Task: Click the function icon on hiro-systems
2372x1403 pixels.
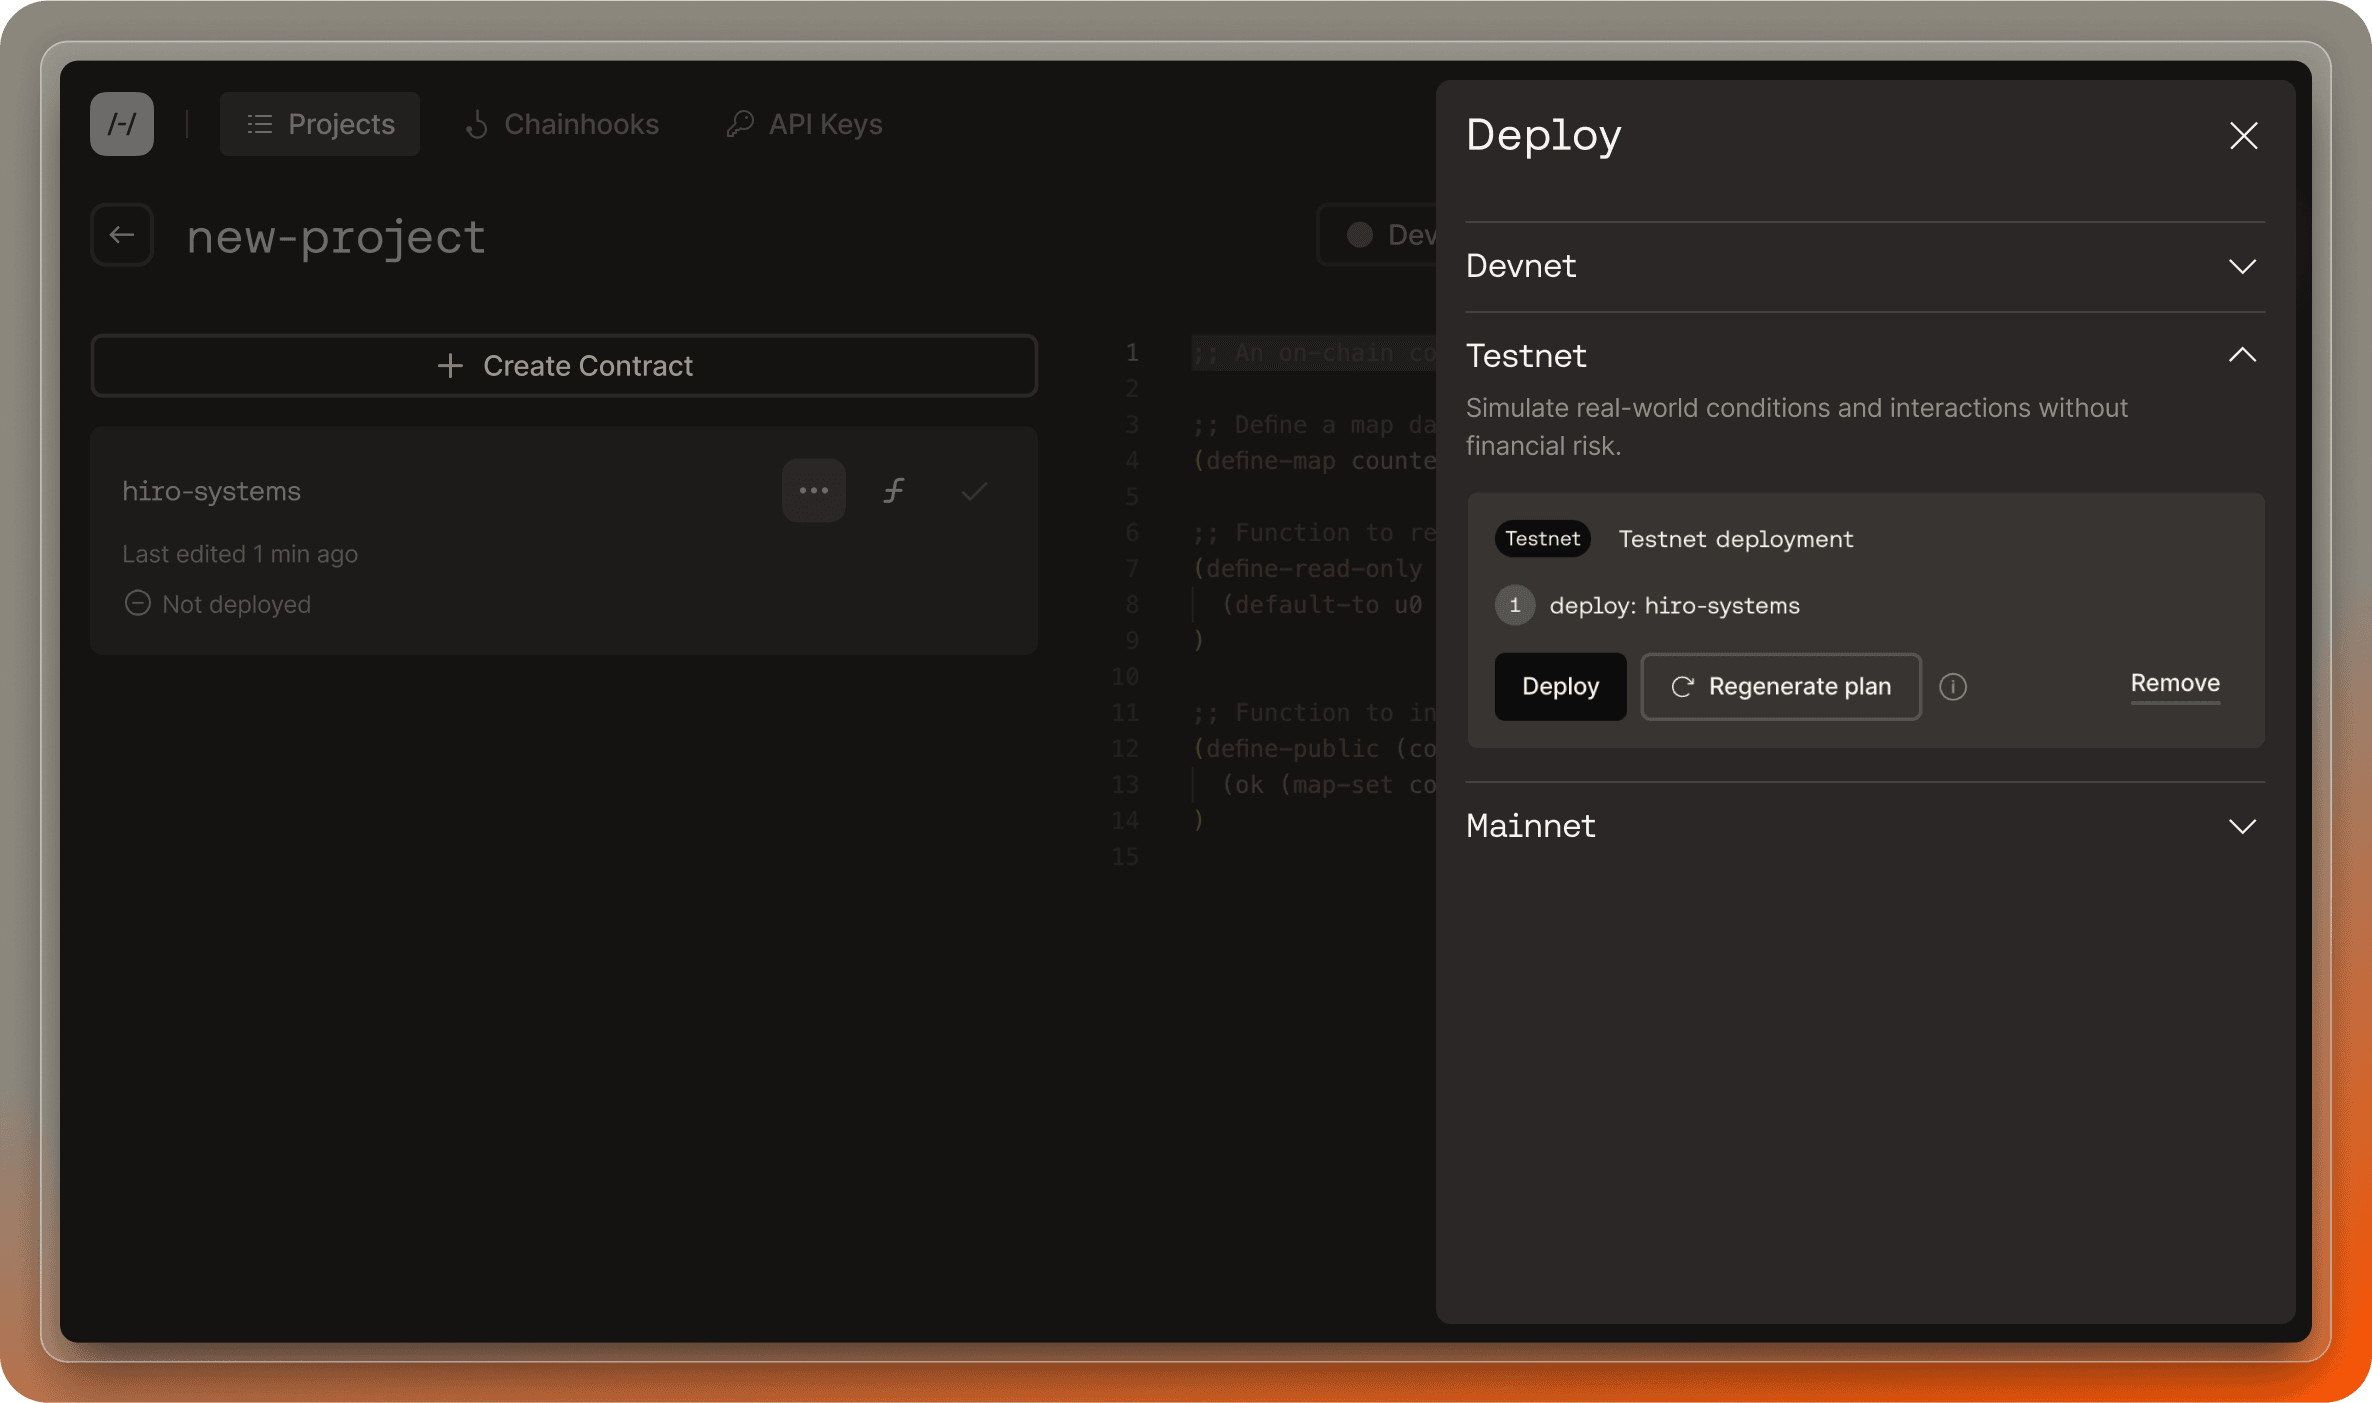Action: point(893,490)
